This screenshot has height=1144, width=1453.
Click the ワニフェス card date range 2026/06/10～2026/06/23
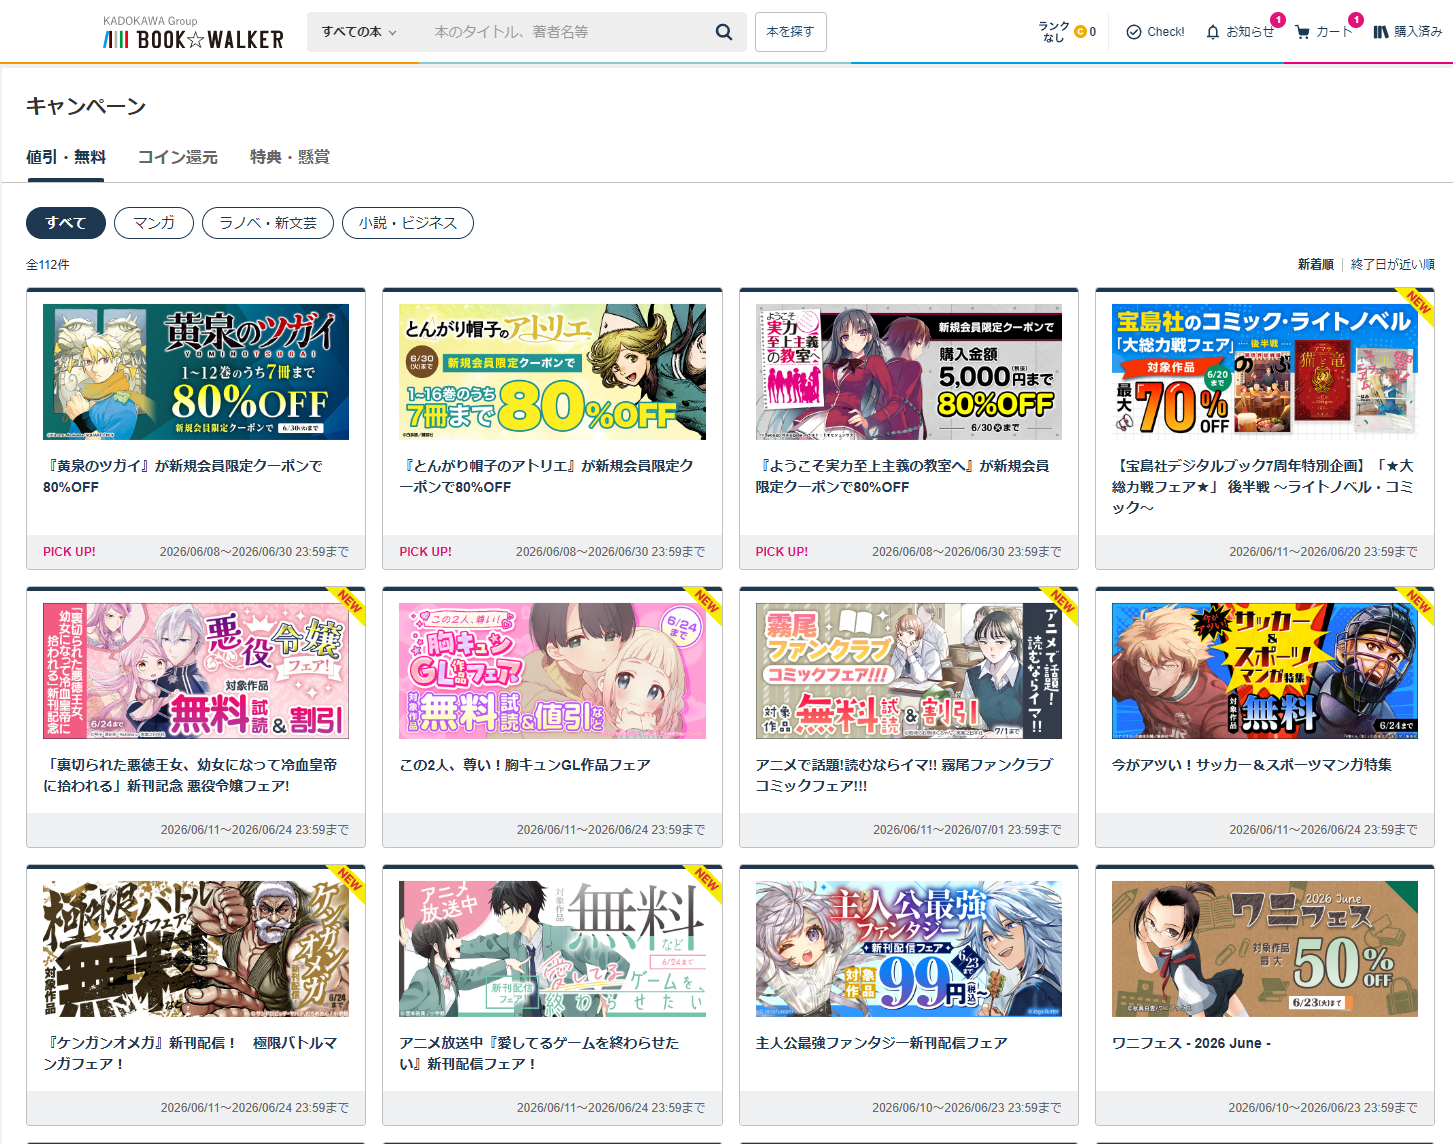pyautogui.click(x=1323, y=1108)
